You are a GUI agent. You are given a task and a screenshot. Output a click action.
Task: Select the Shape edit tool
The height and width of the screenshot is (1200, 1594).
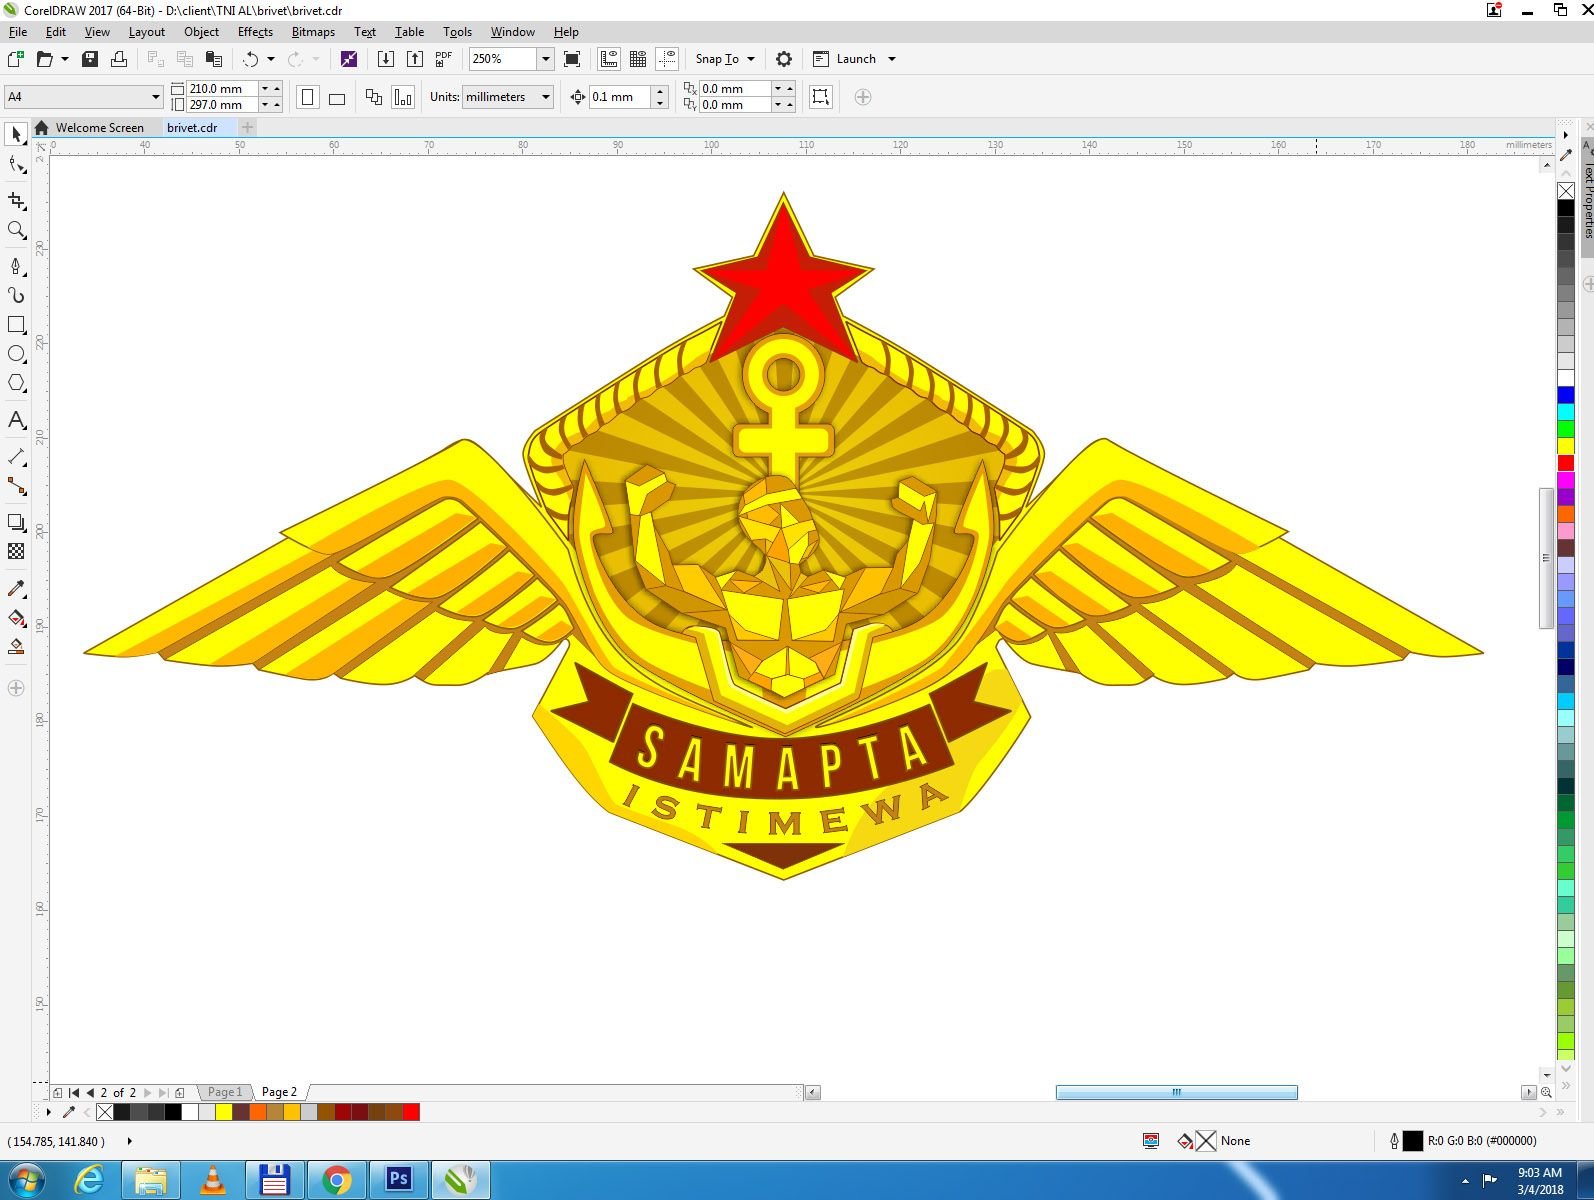pos(16,165)
